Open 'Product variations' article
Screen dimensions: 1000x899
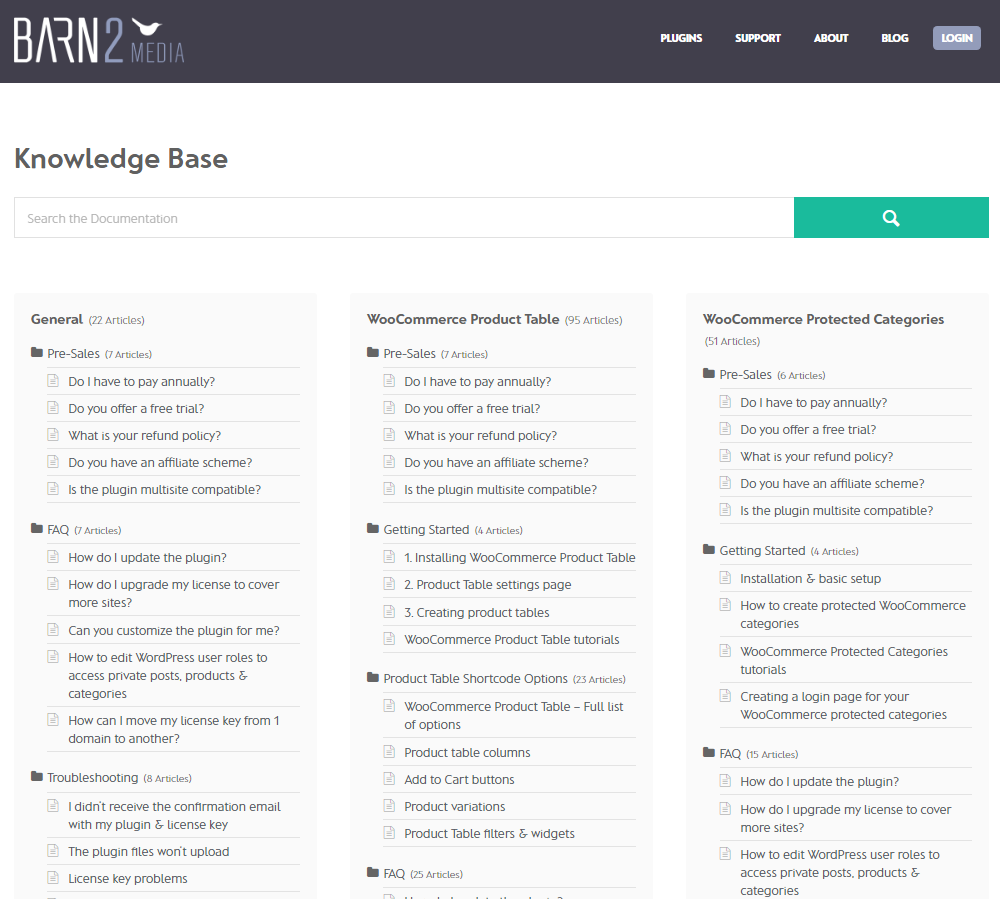455,807
